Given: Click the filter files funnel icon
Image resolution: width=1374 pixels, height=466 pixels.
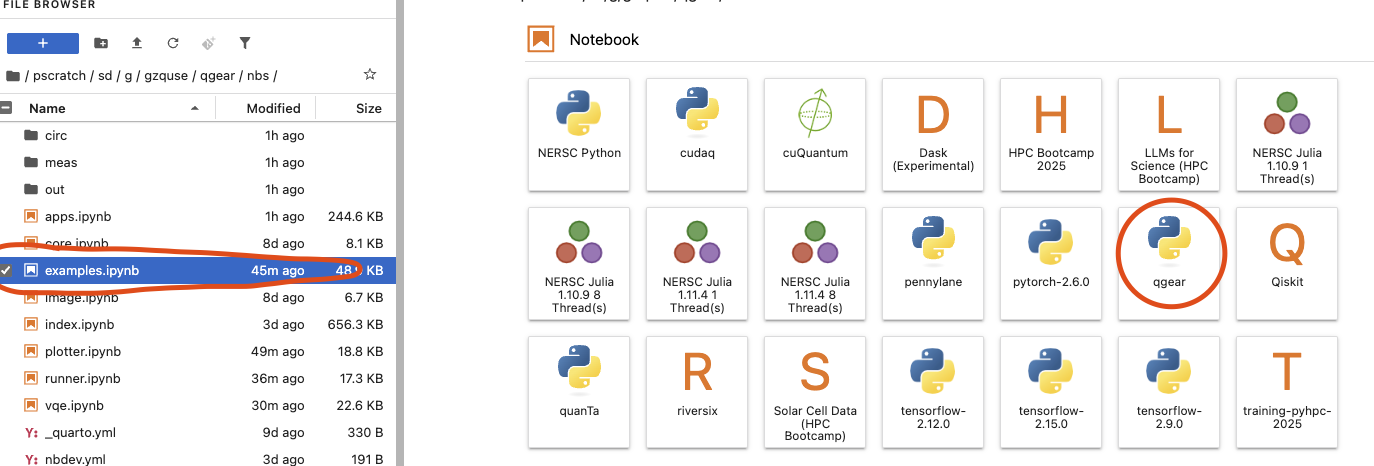Looking at the screenshot, I should tap(245, 43).
